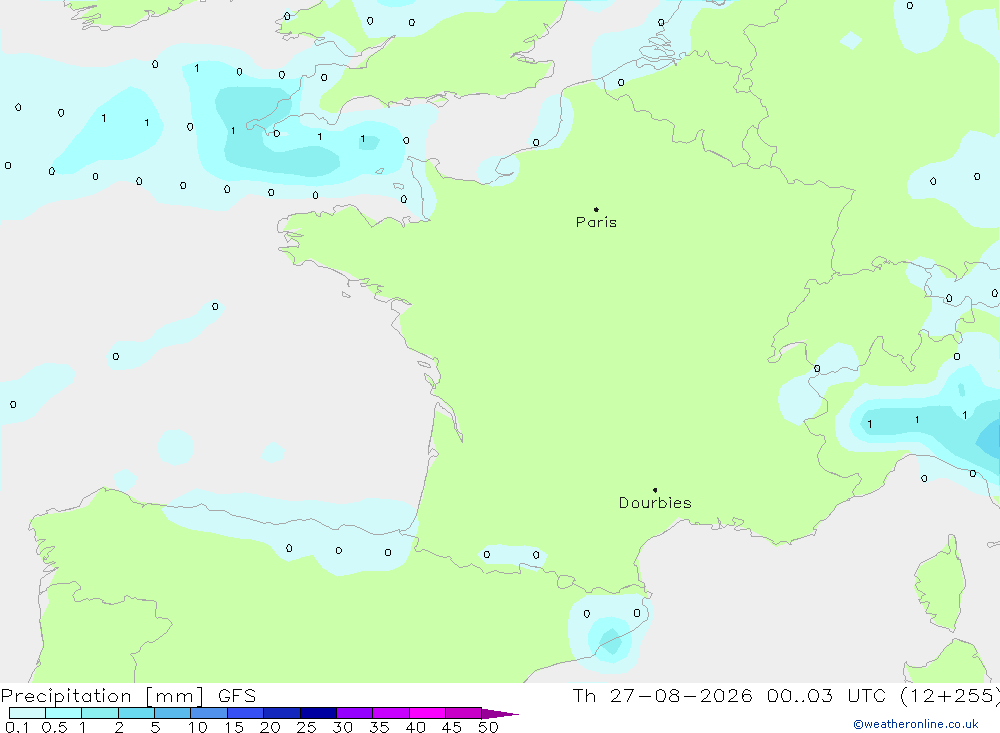Select the Paris location dot marker
The height and width of the screenshot is (733, 1000).
coord(596,209)
